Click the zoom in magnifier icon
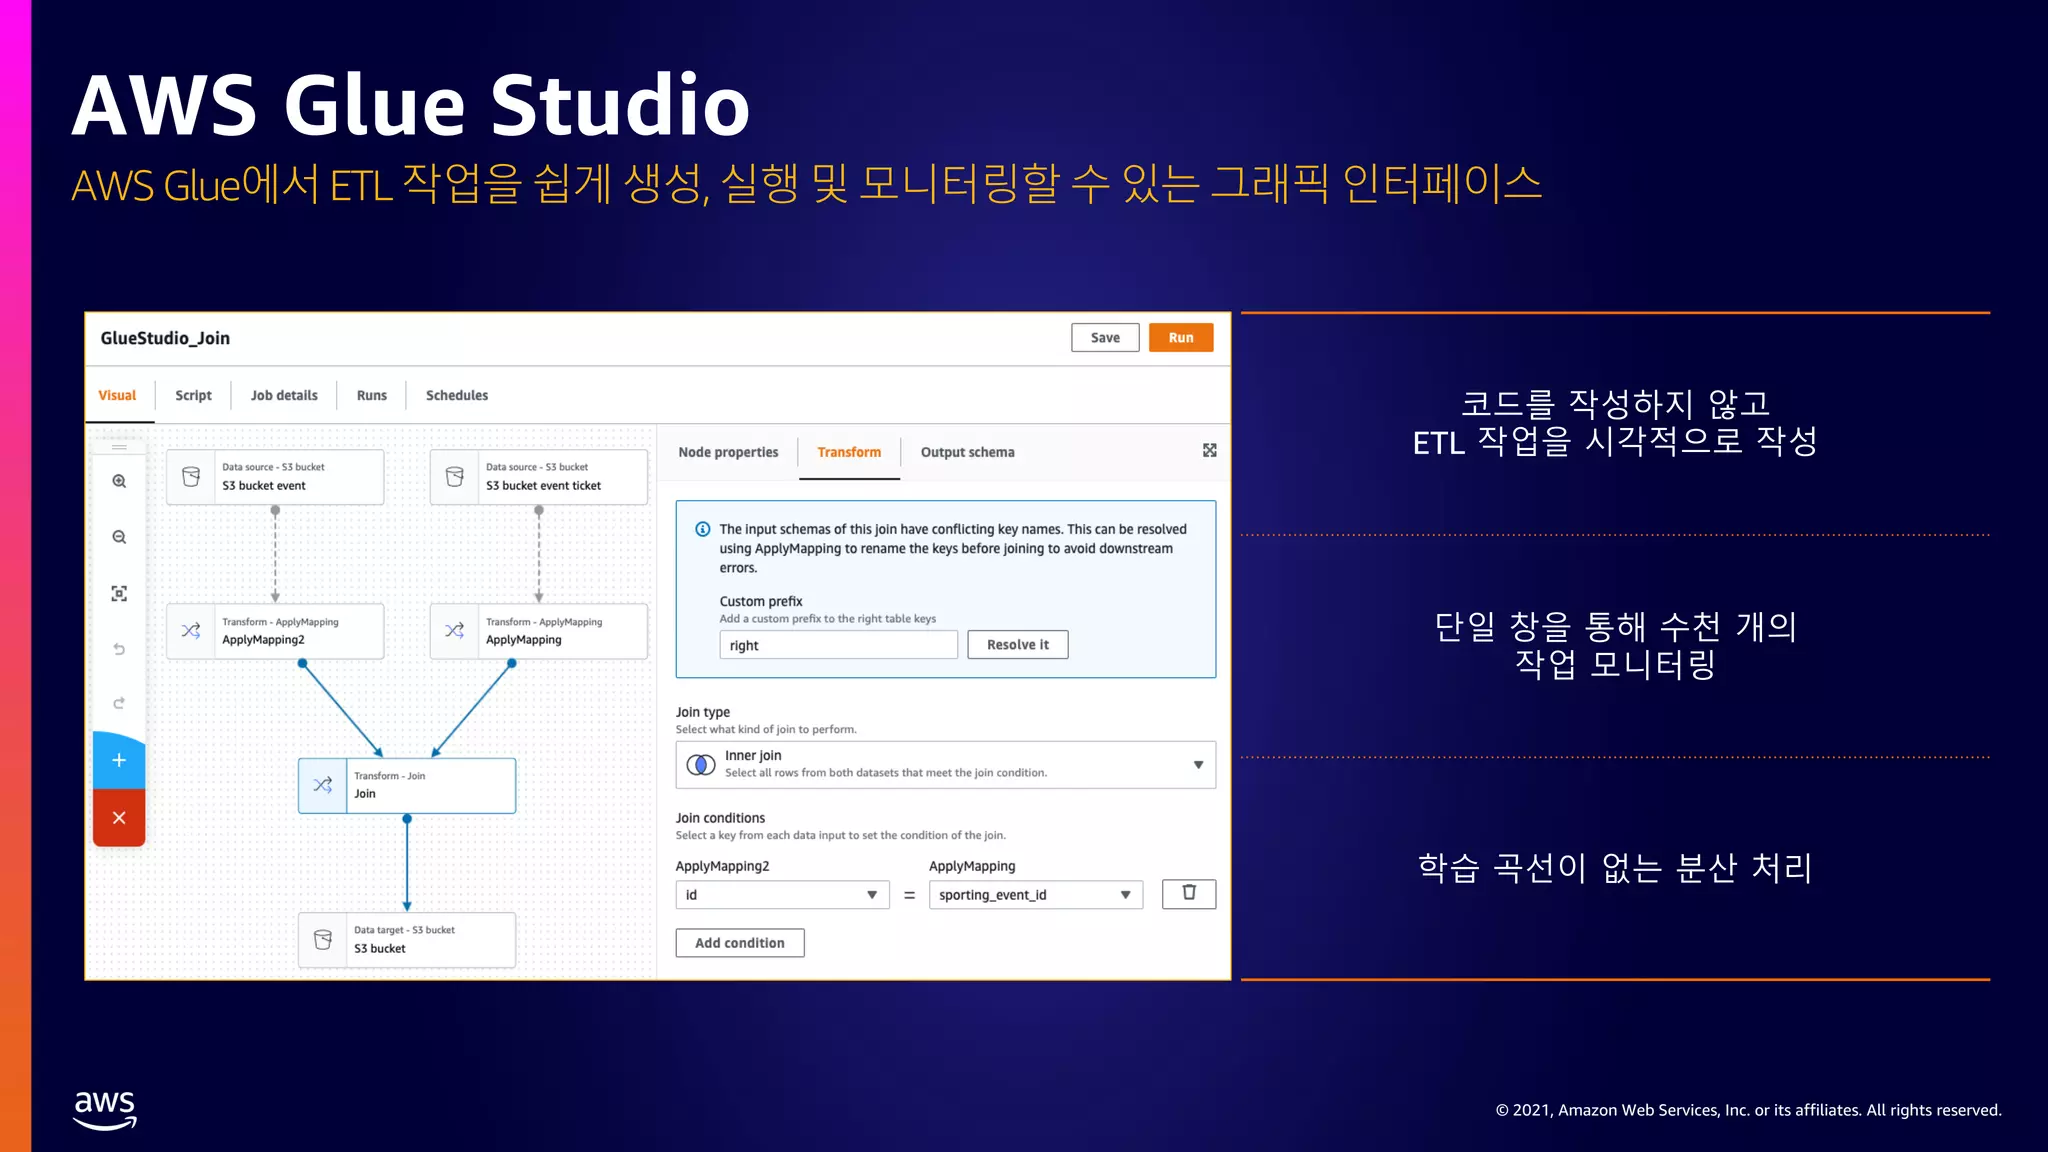Image resolution: width=2048 pixels, height=1152 pixels. pos(119,481)
